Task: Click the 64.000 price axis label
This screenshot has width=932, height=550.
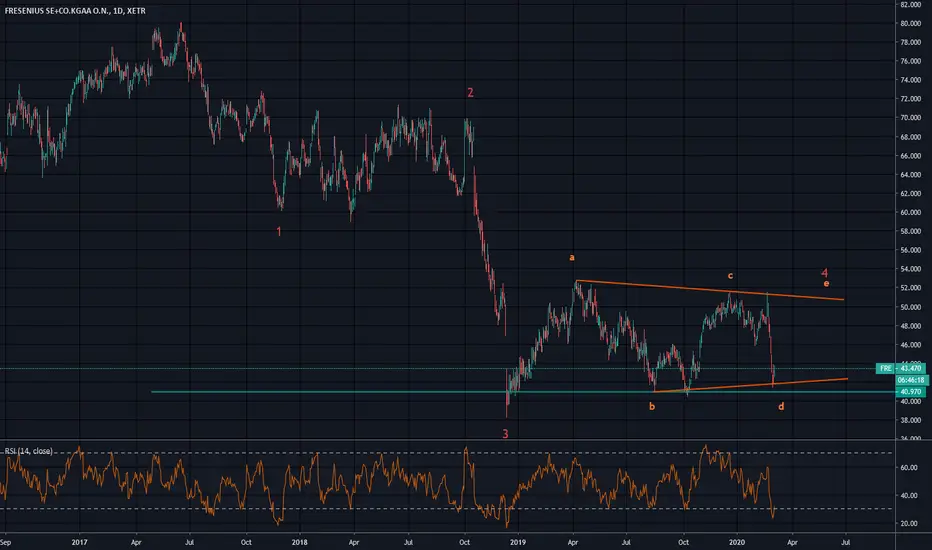Action: coord(911,175)
